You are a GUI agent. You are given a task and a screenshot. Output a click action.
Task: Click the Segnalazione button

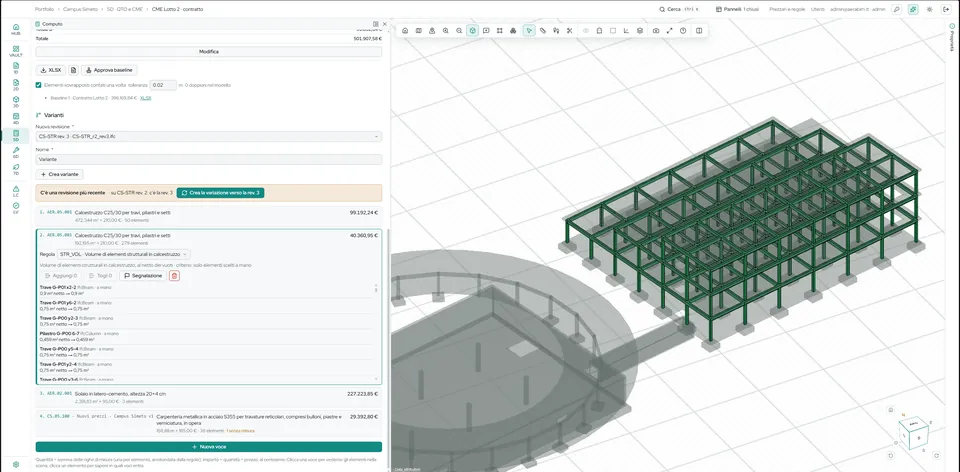(143, 276)
